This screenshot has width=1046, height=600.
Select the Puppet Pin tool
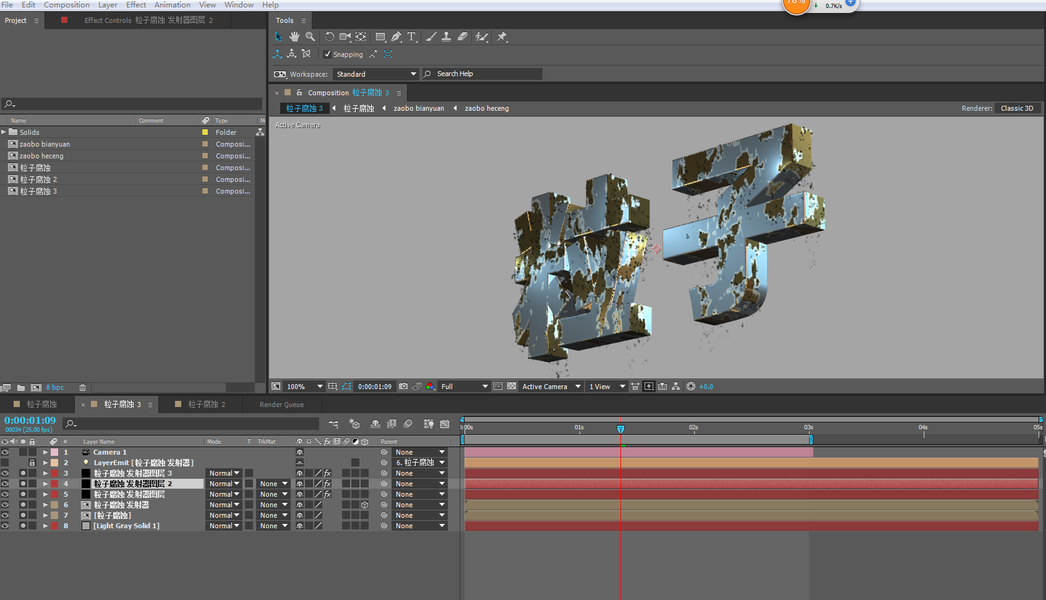point(502,37)
